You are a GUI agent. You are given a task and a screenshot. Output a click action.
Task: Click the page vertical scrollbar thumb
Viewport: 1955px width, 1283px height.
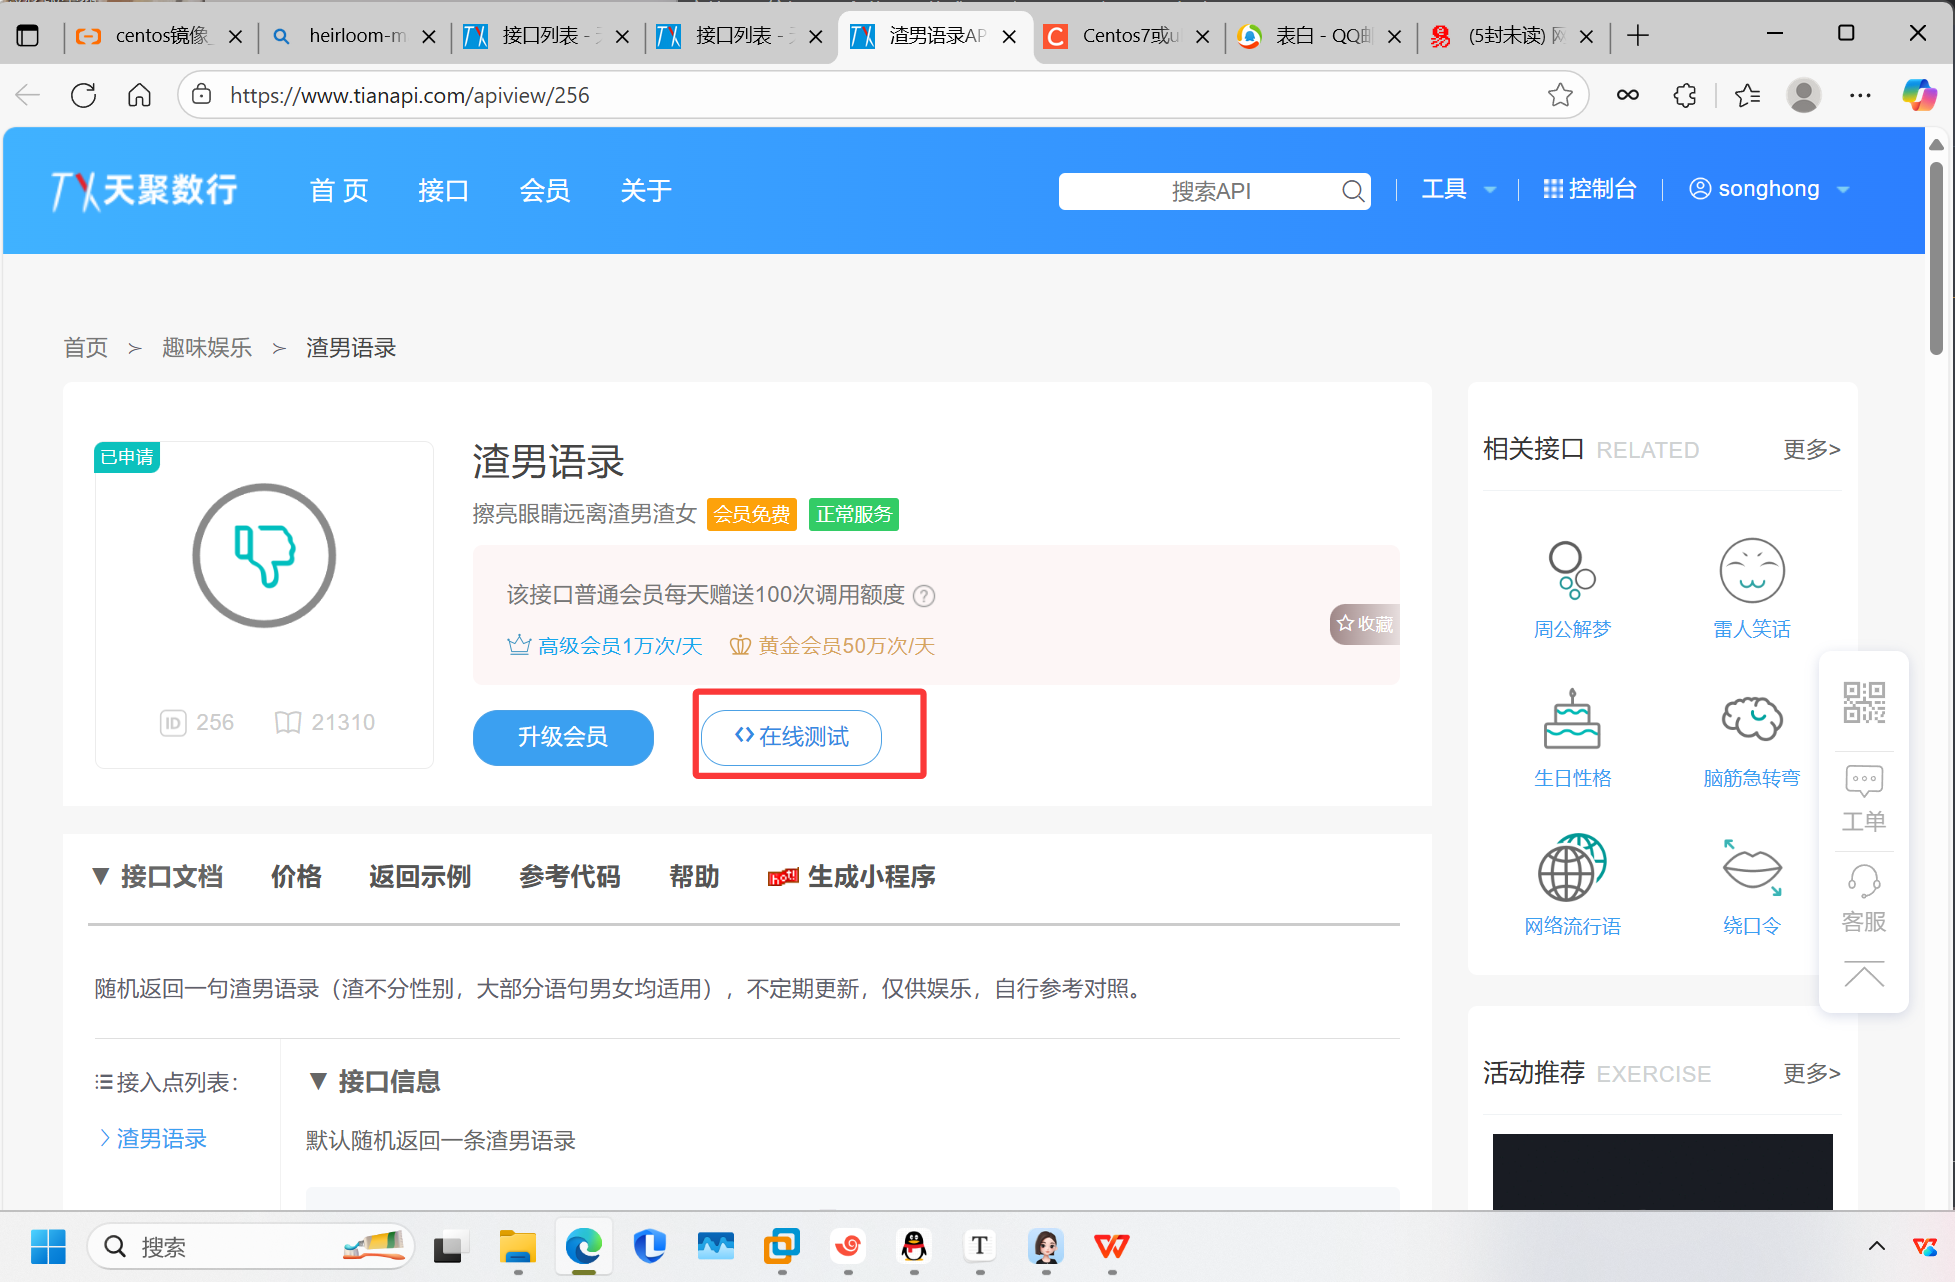[x=1936, y=260]
